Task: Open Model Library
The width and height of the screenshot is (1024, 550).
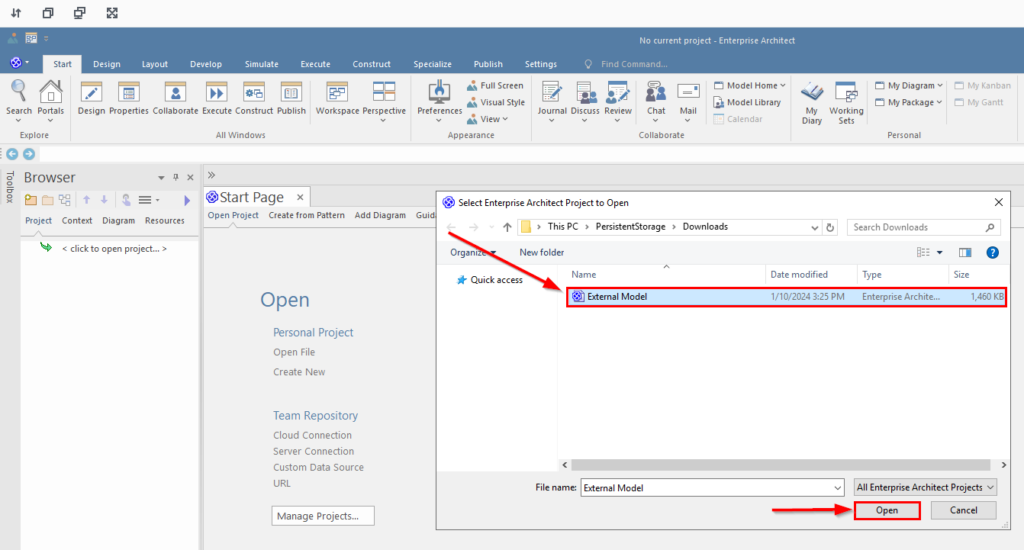Action: [x=747, y=103]
